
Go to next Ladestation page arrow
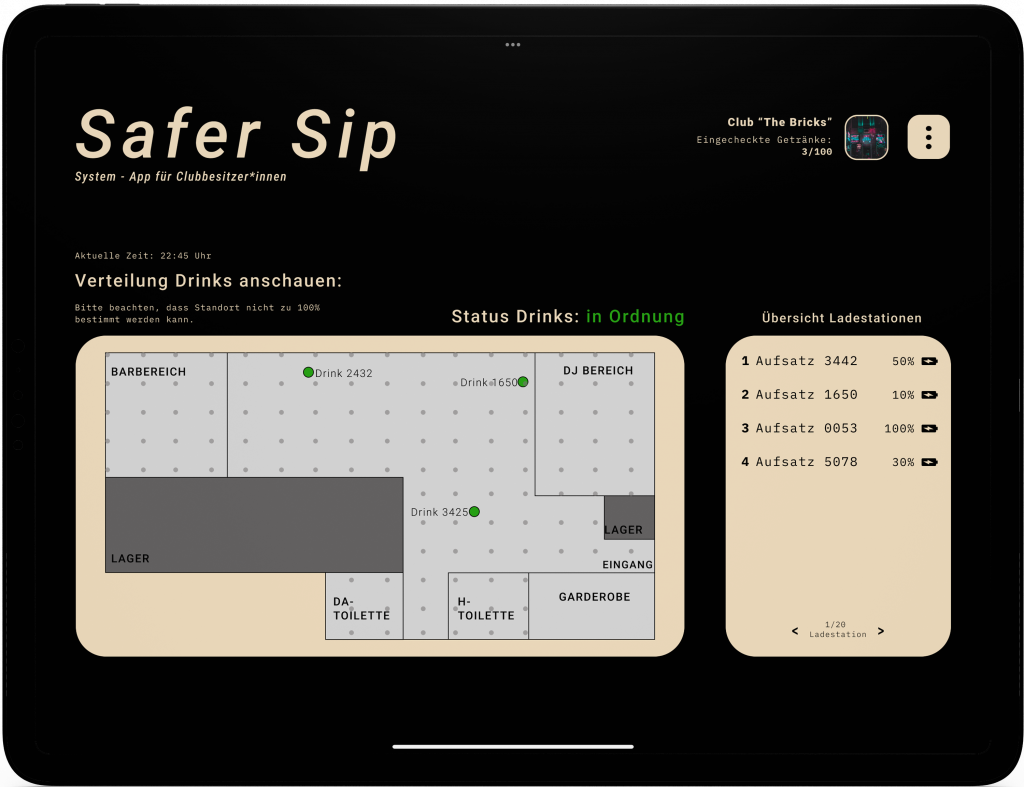[881, 631]
